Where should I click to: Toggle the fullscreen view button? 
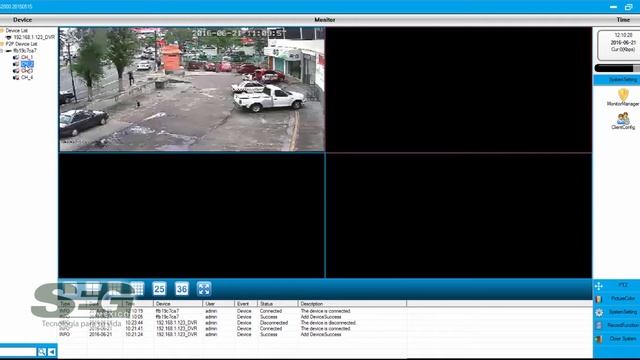point(204,289)
